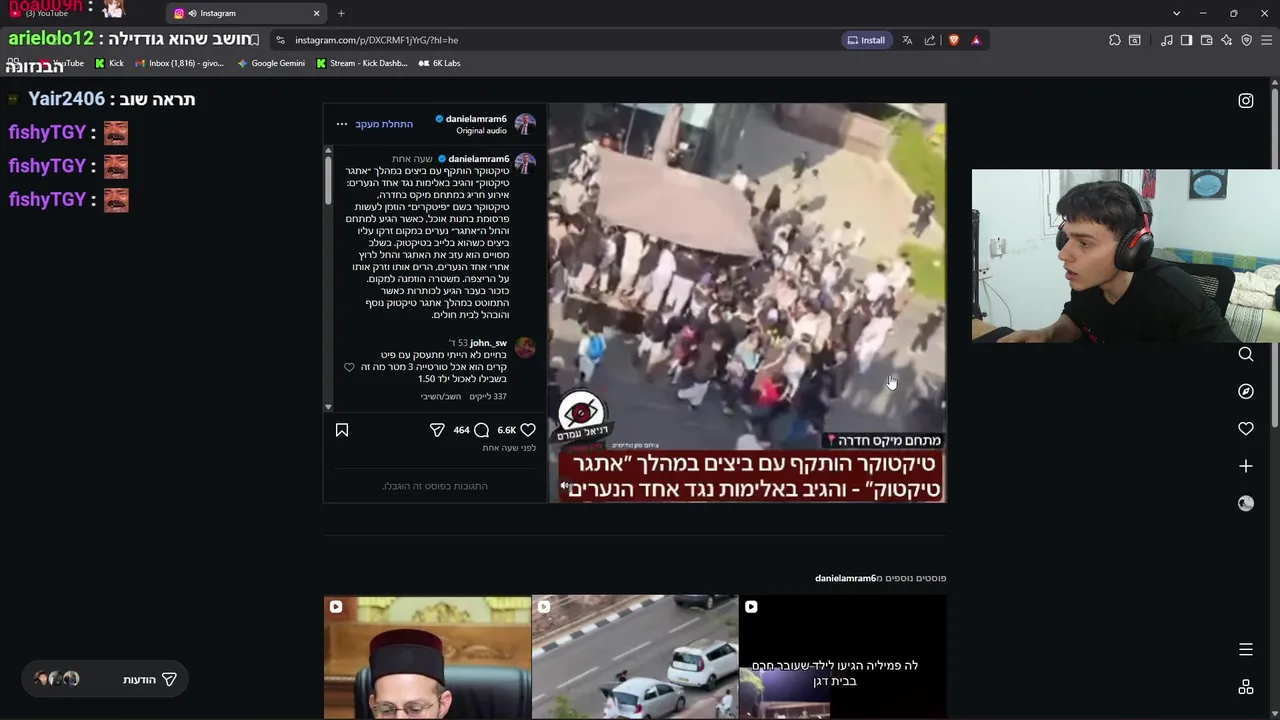Viewport: 1280px width, 720px height.
Task: Open the Meta apps grid icon
Action: [x=1246, y=687]
